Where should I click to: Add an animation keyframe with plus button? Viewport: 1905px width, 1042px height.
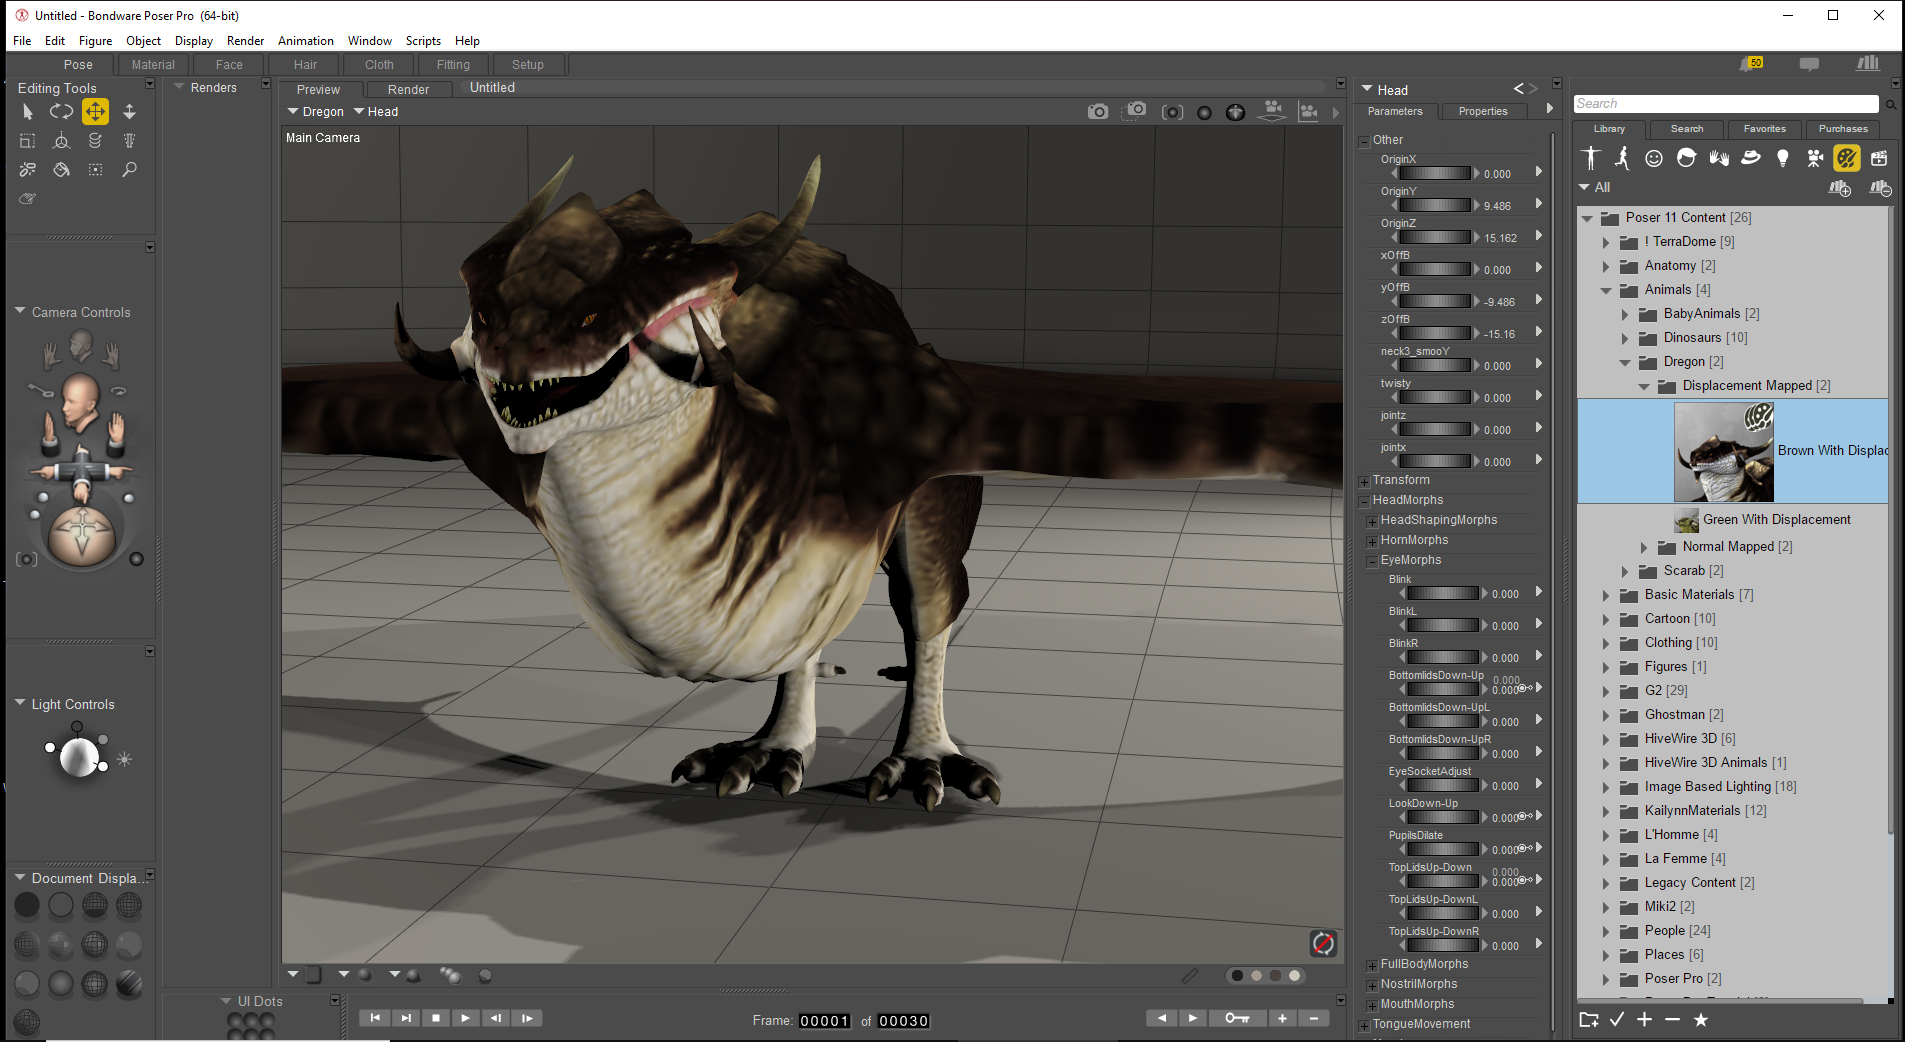(1282, 1018)
